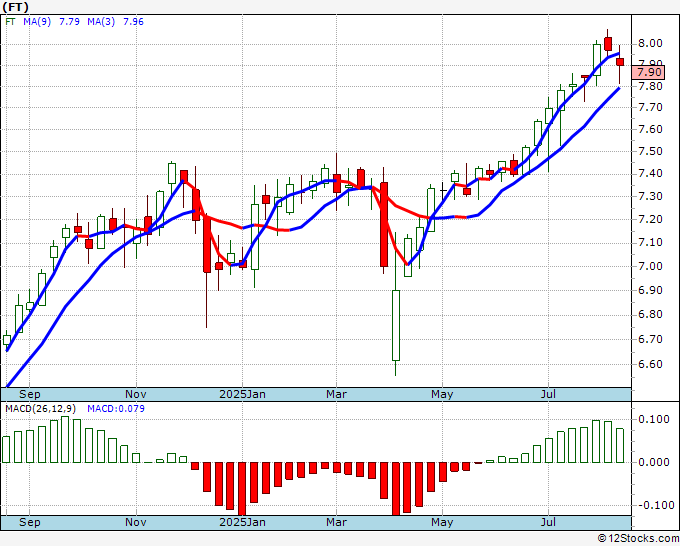Click 2025Jan on the price chart time axis
This screenshot has height=546, width=680.
pyautogui.click(x=242, y=394)
